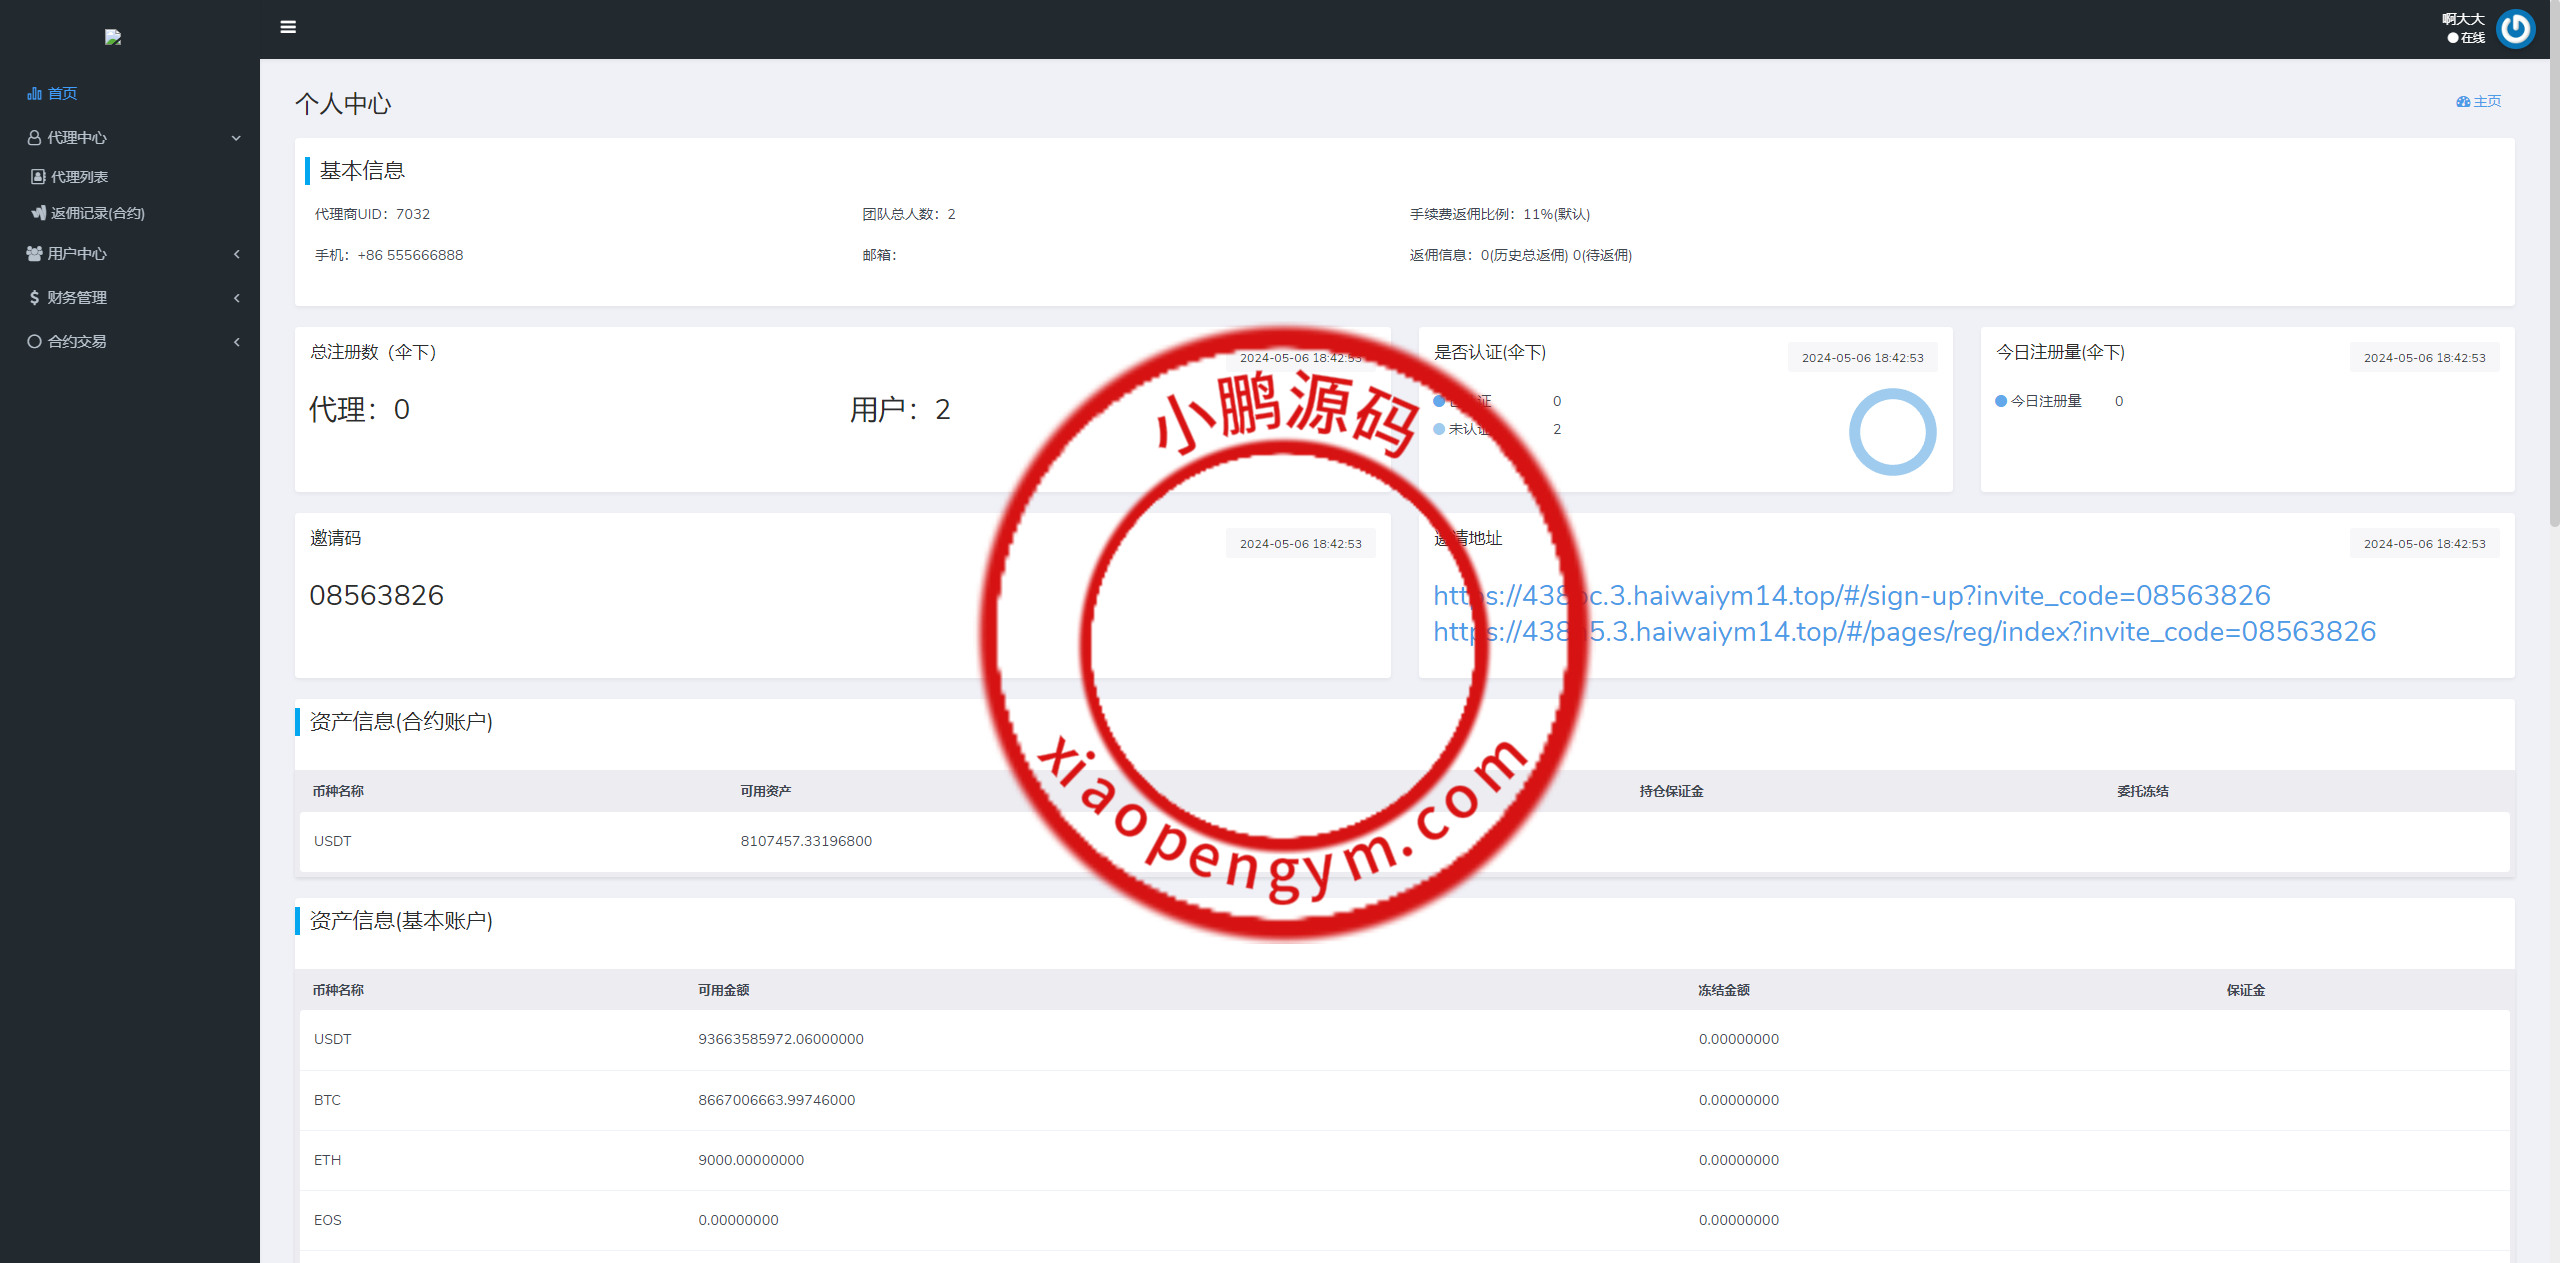Collapse the 代理中心 chevron

tap(236, 138)
